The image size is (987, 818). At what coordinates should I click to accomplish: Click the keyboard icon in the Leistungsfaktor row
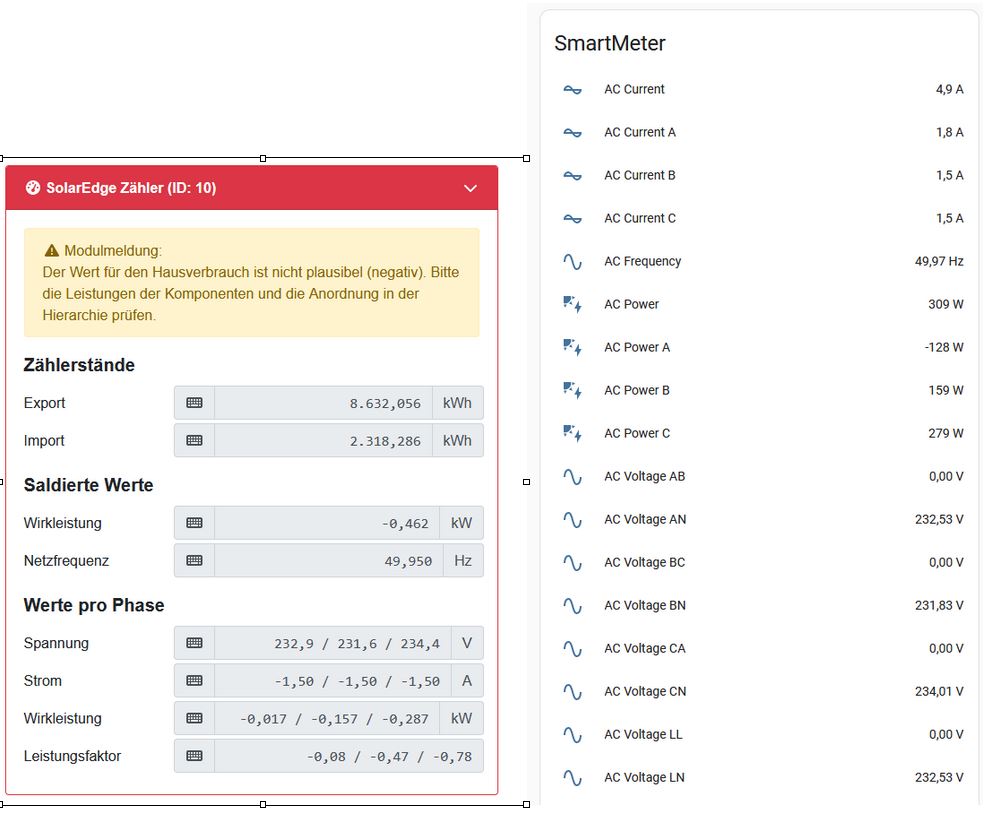(194, 757)
